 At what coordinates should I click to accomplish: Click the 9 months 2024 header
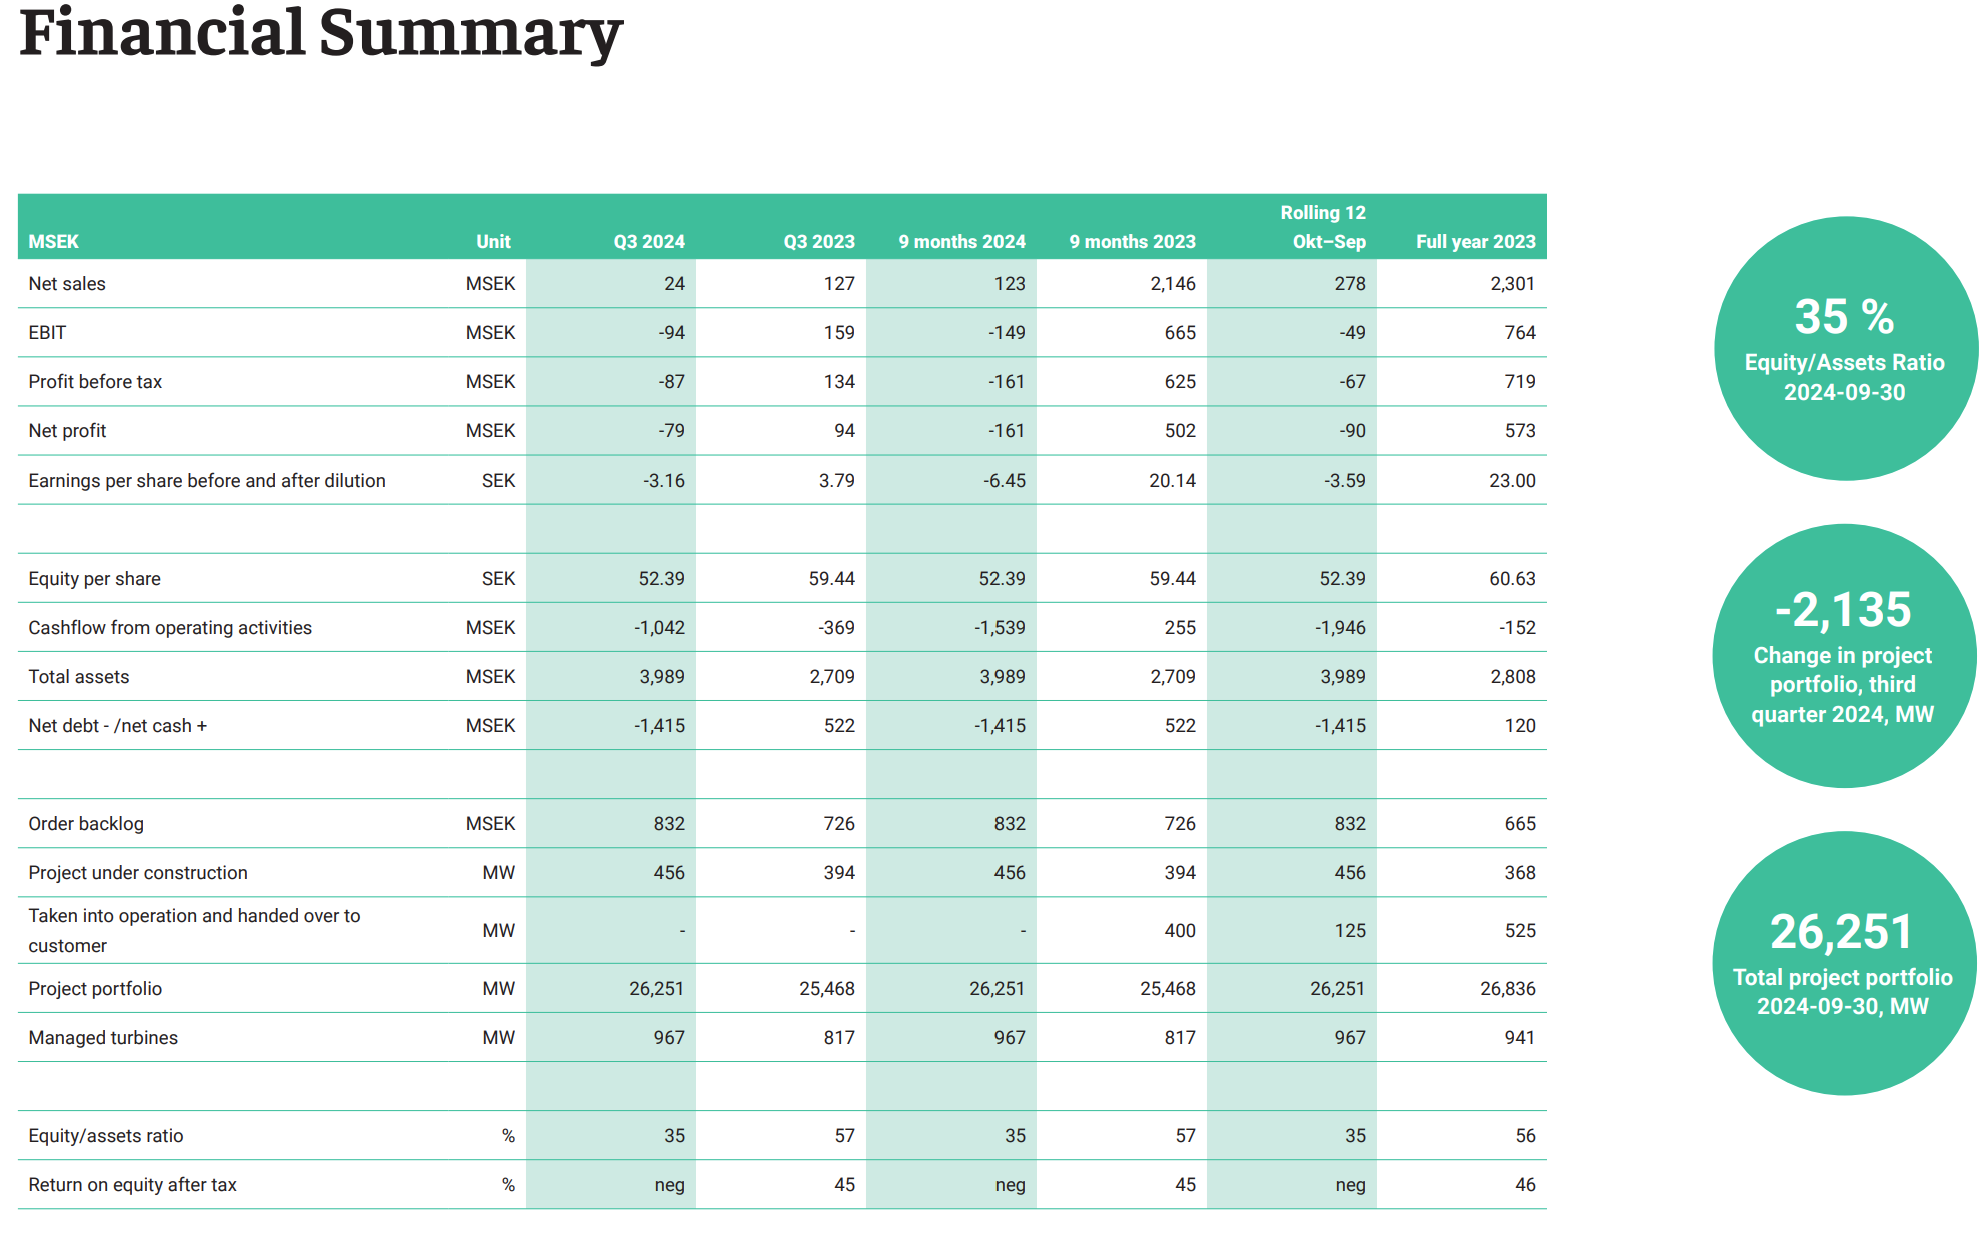coord(961,242)
